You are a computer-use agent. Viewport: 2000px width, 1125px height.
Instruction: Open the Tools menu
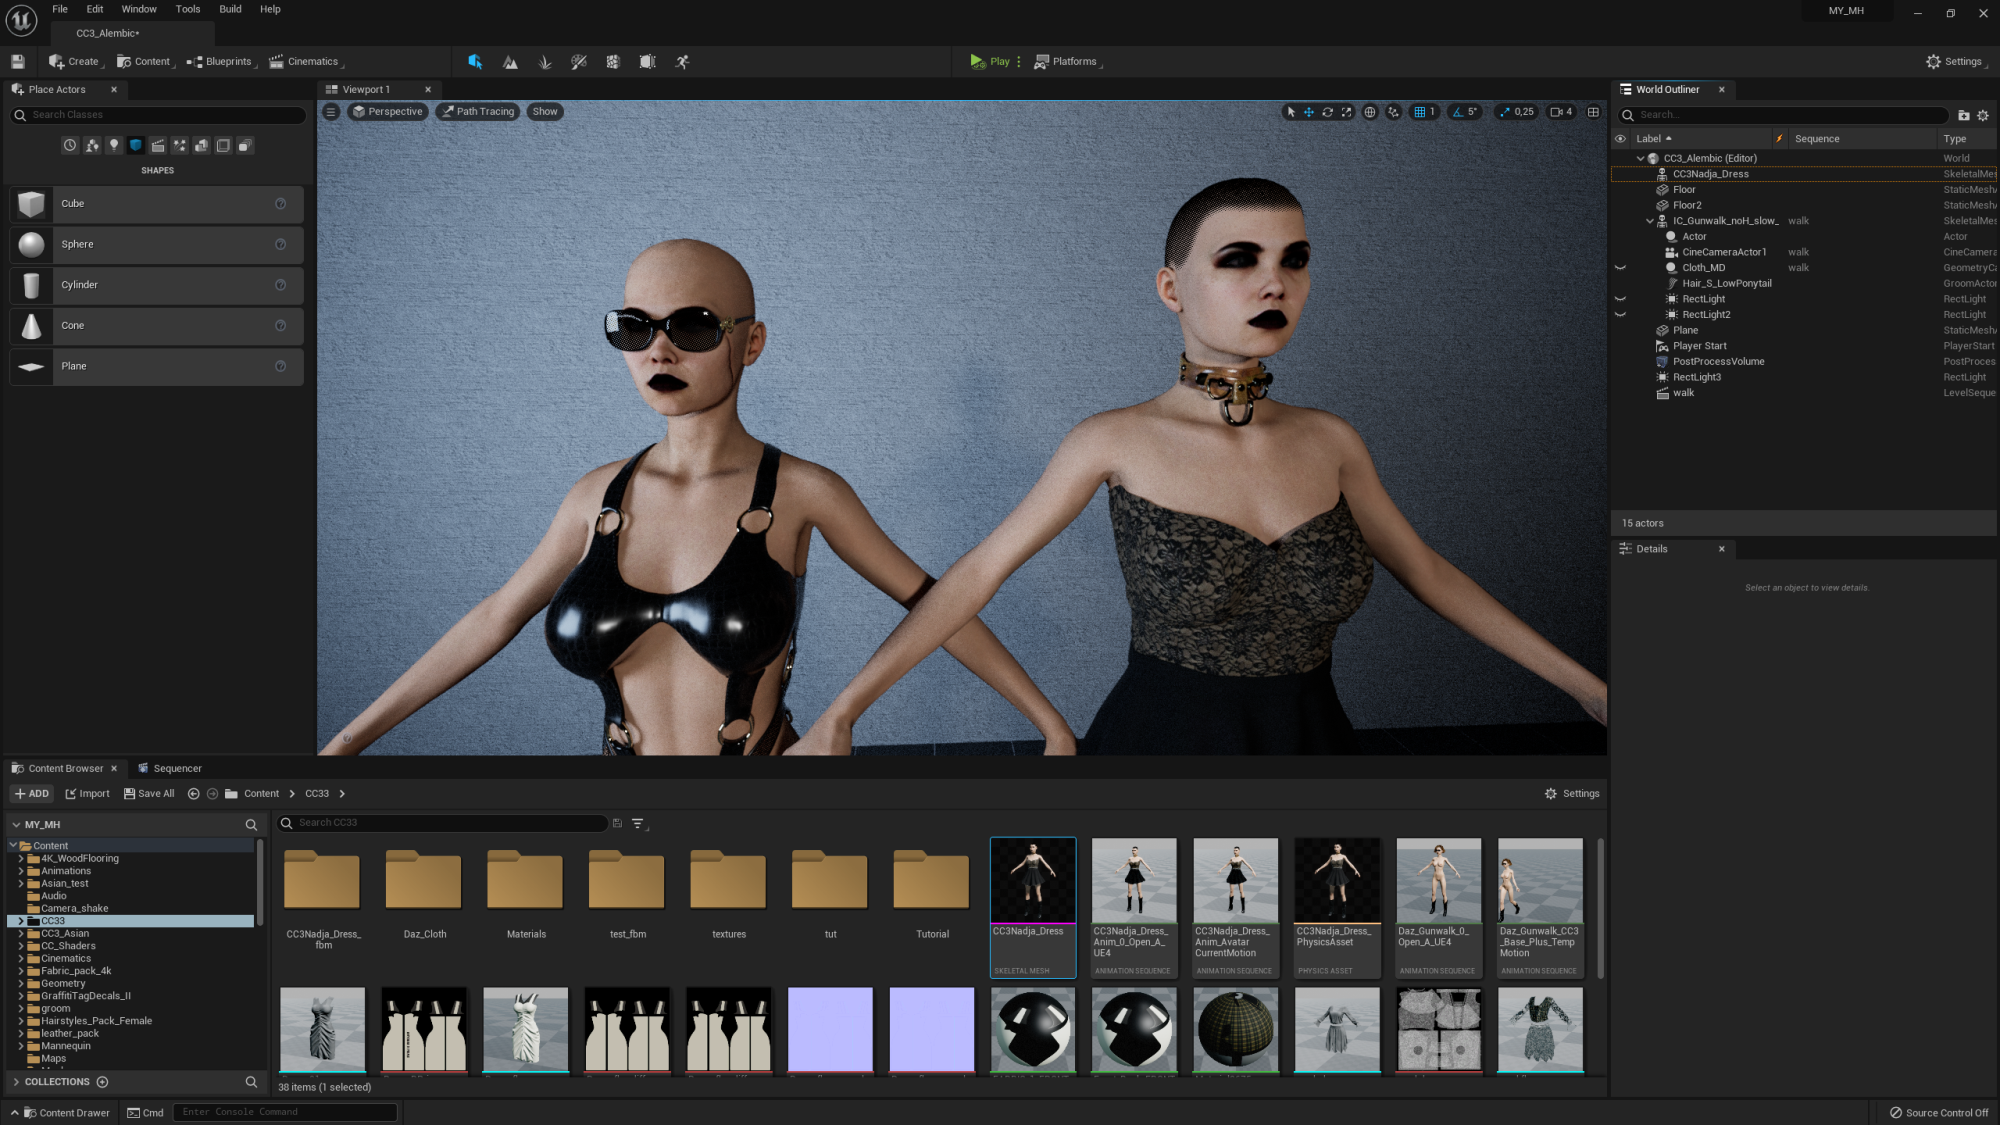[188, 9]
